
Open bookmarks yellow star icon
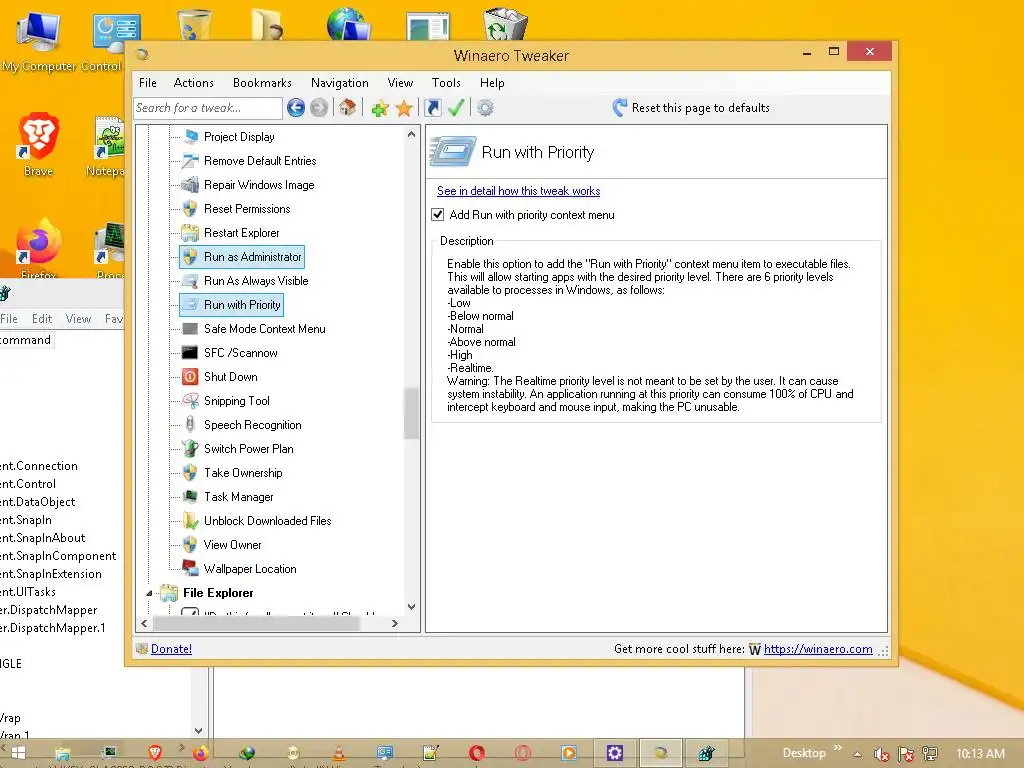(x=404, y=108)
